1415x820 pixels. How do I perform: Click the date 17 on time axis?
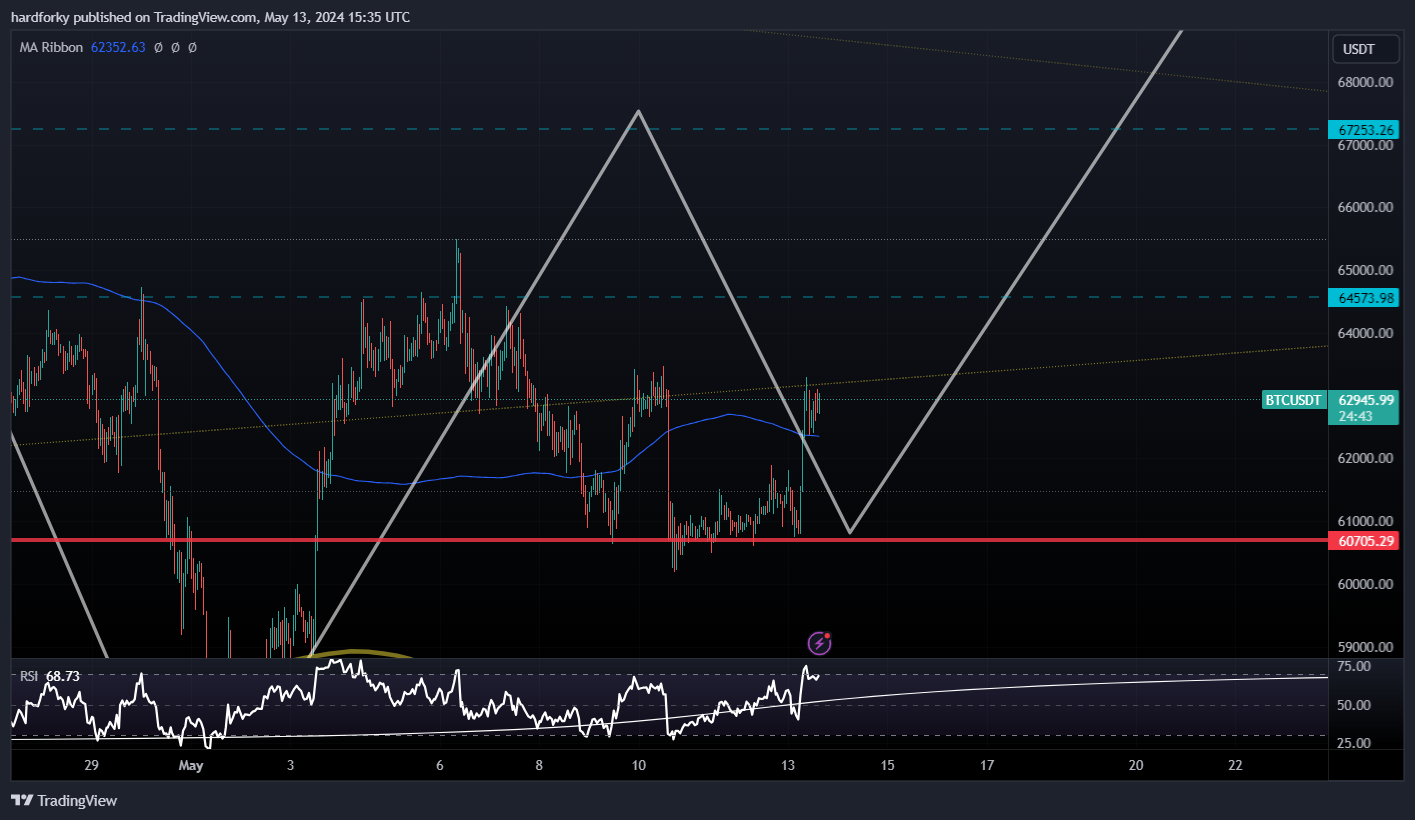pyautogui.click(x=987, y=765)
